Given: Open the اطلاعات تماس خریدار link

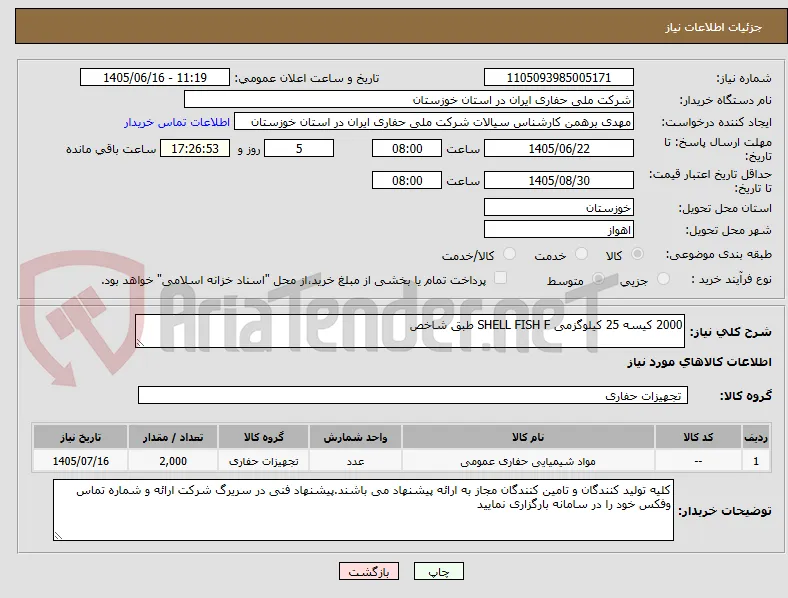Looking at the screenshot, I should coord(177,122).
